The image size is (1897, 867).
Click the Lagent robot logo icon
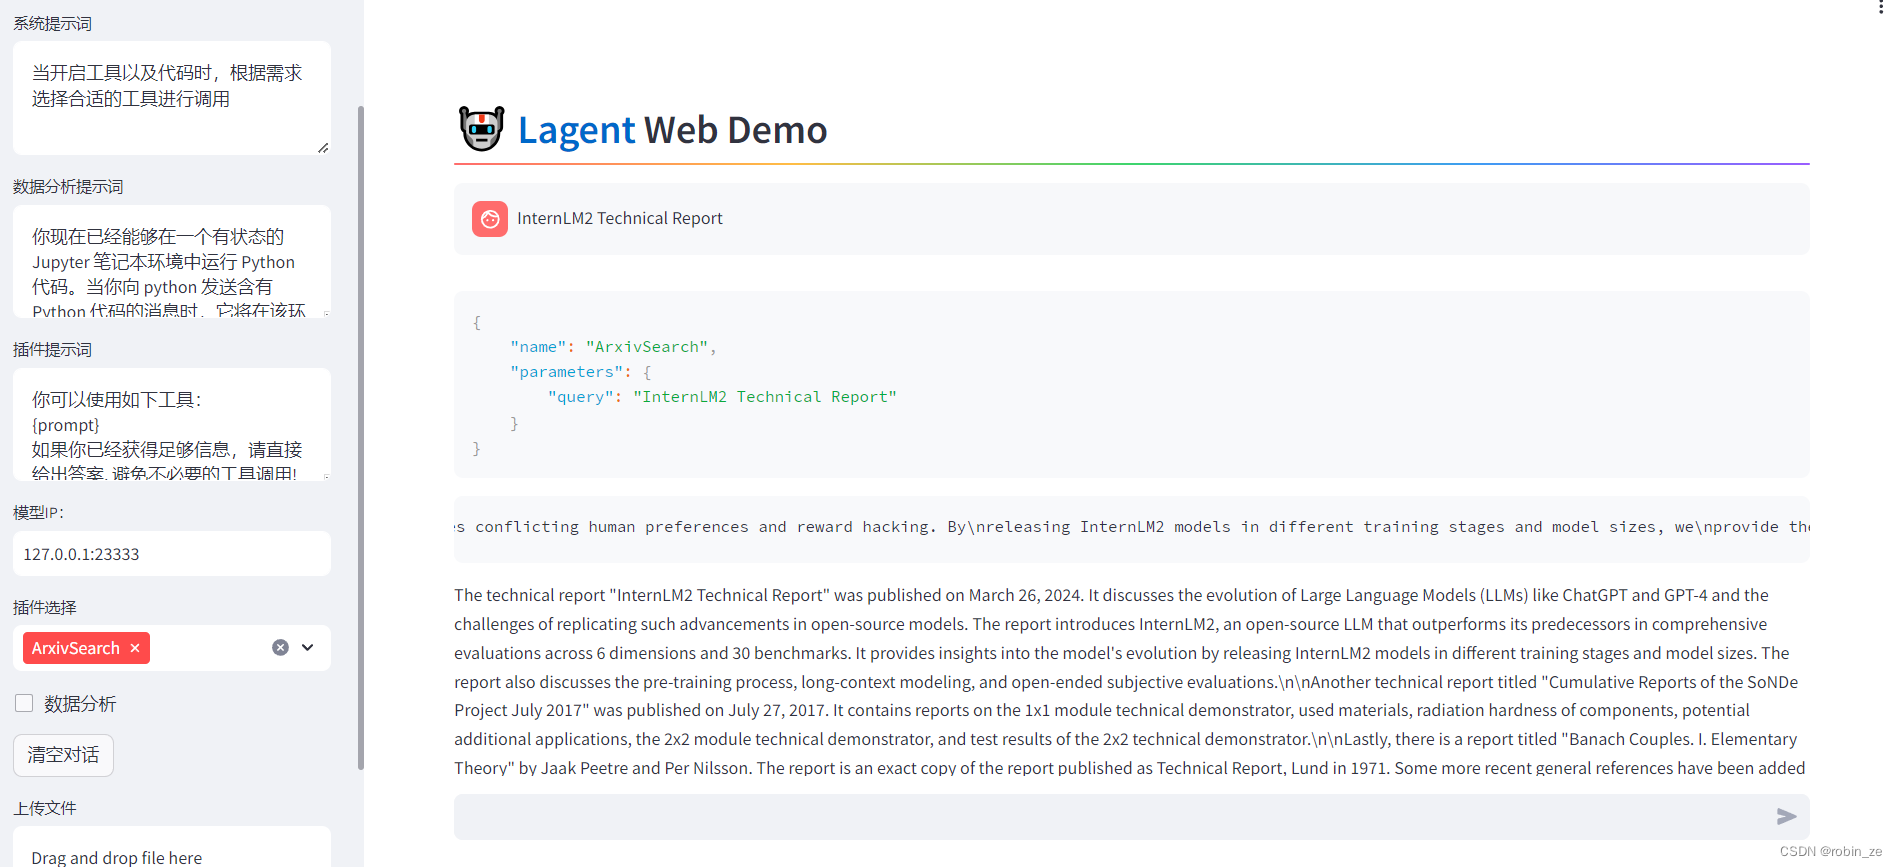point(481,129)
